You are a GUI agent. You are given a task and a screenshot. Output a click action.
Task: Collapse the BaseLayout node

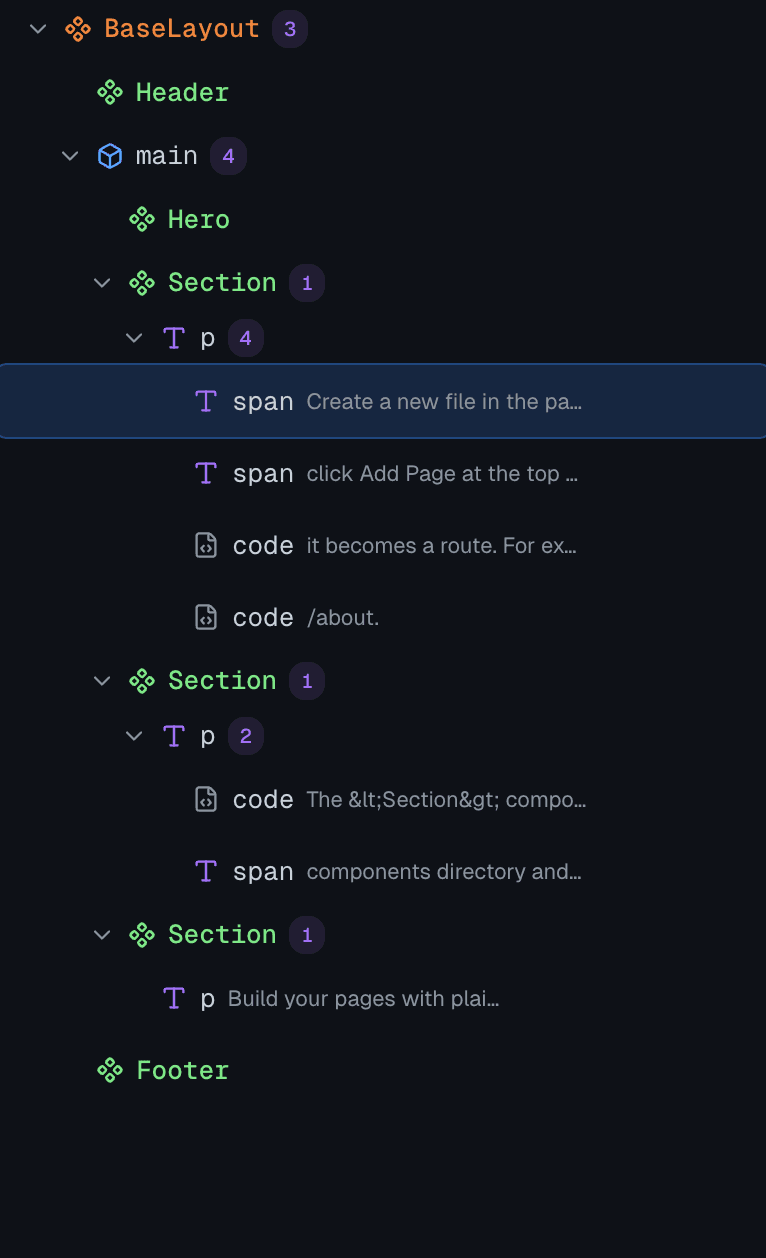point(37,29)
